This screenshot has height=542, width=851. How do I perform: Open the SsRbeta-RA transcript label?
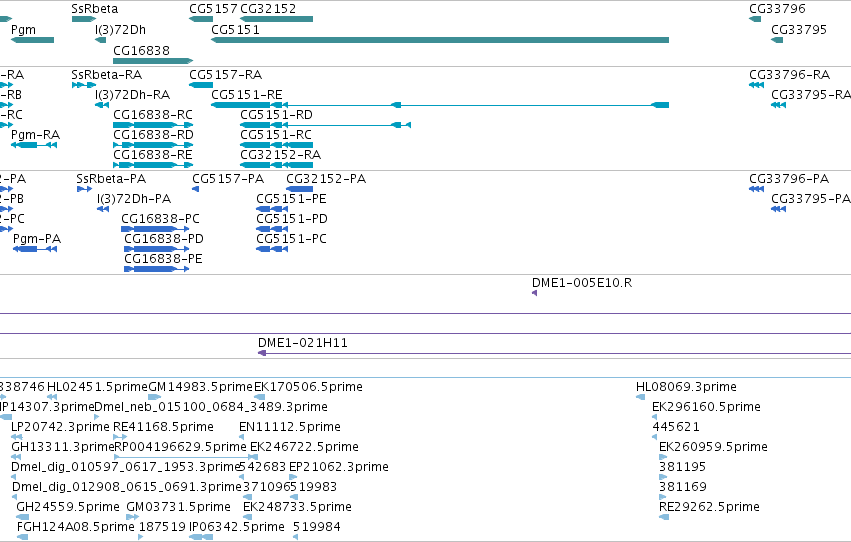(106, 75)
